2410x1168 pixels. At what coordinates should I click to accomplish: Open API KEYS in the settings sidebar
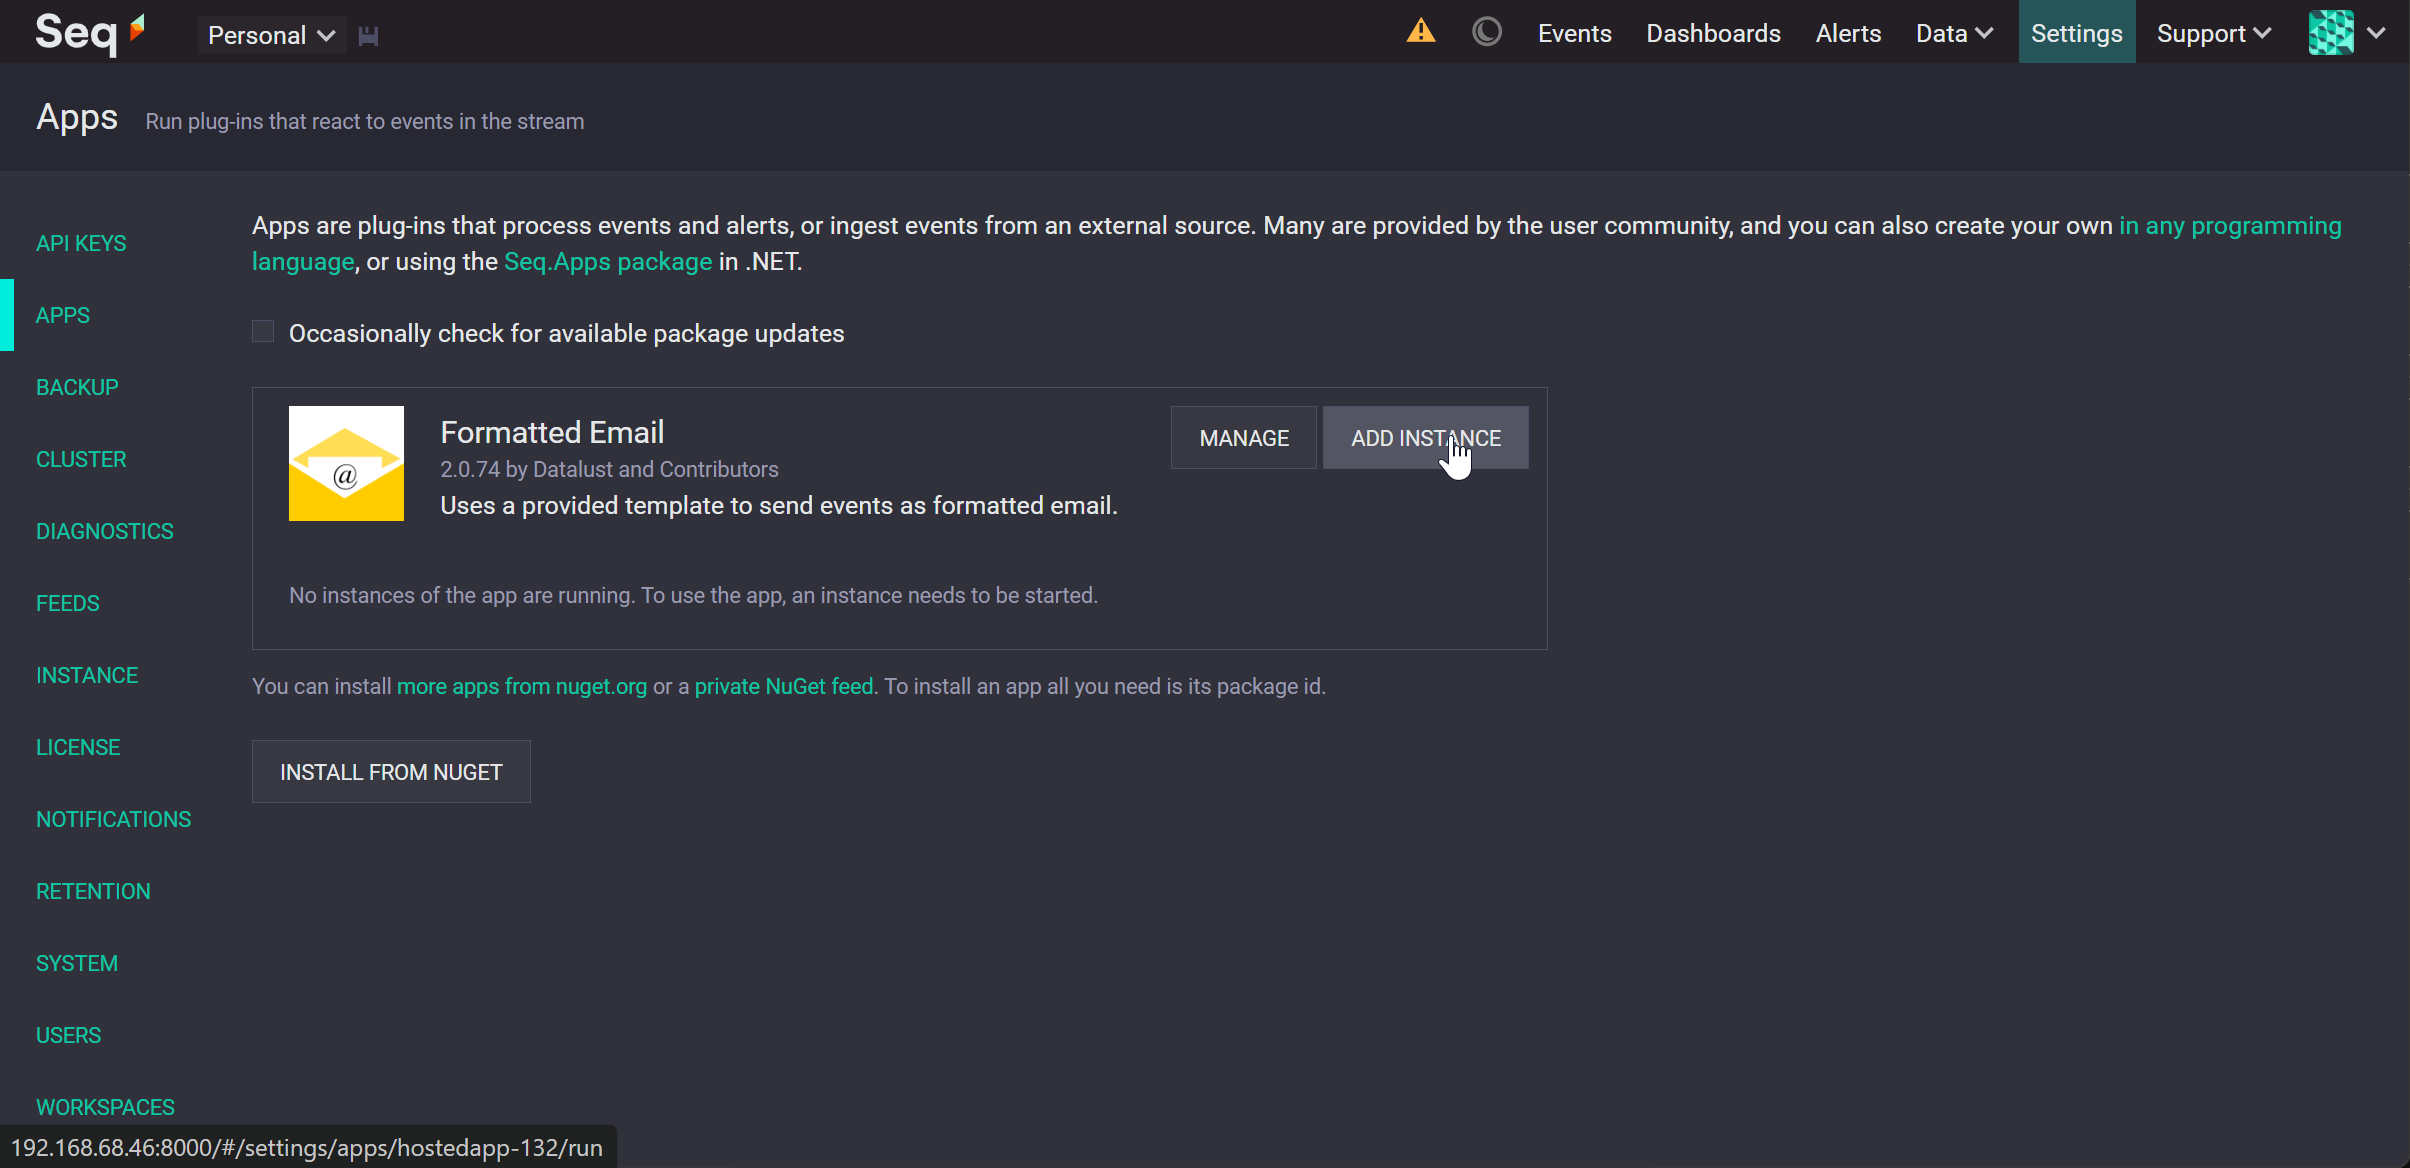(x=81, y=243)
